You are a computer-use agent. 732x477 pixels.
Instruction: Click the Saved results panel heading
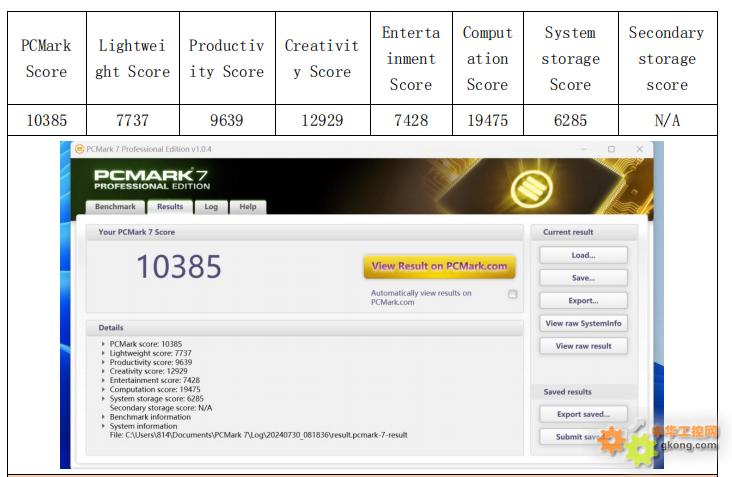click(567, 392)
